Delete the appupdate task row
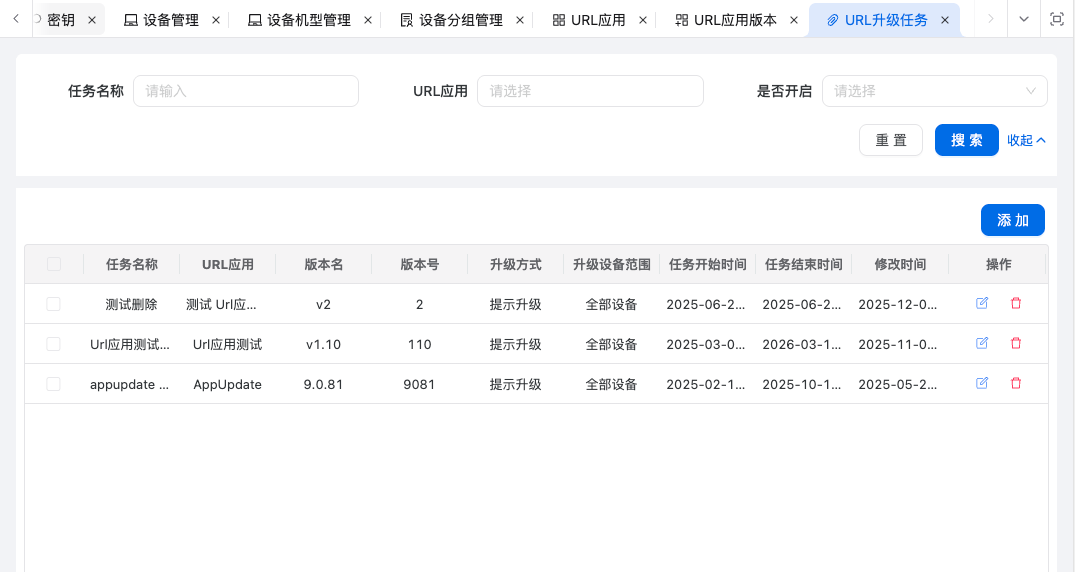The height and width of the screenshot is (572, 1075). (x=1016, y=383)
